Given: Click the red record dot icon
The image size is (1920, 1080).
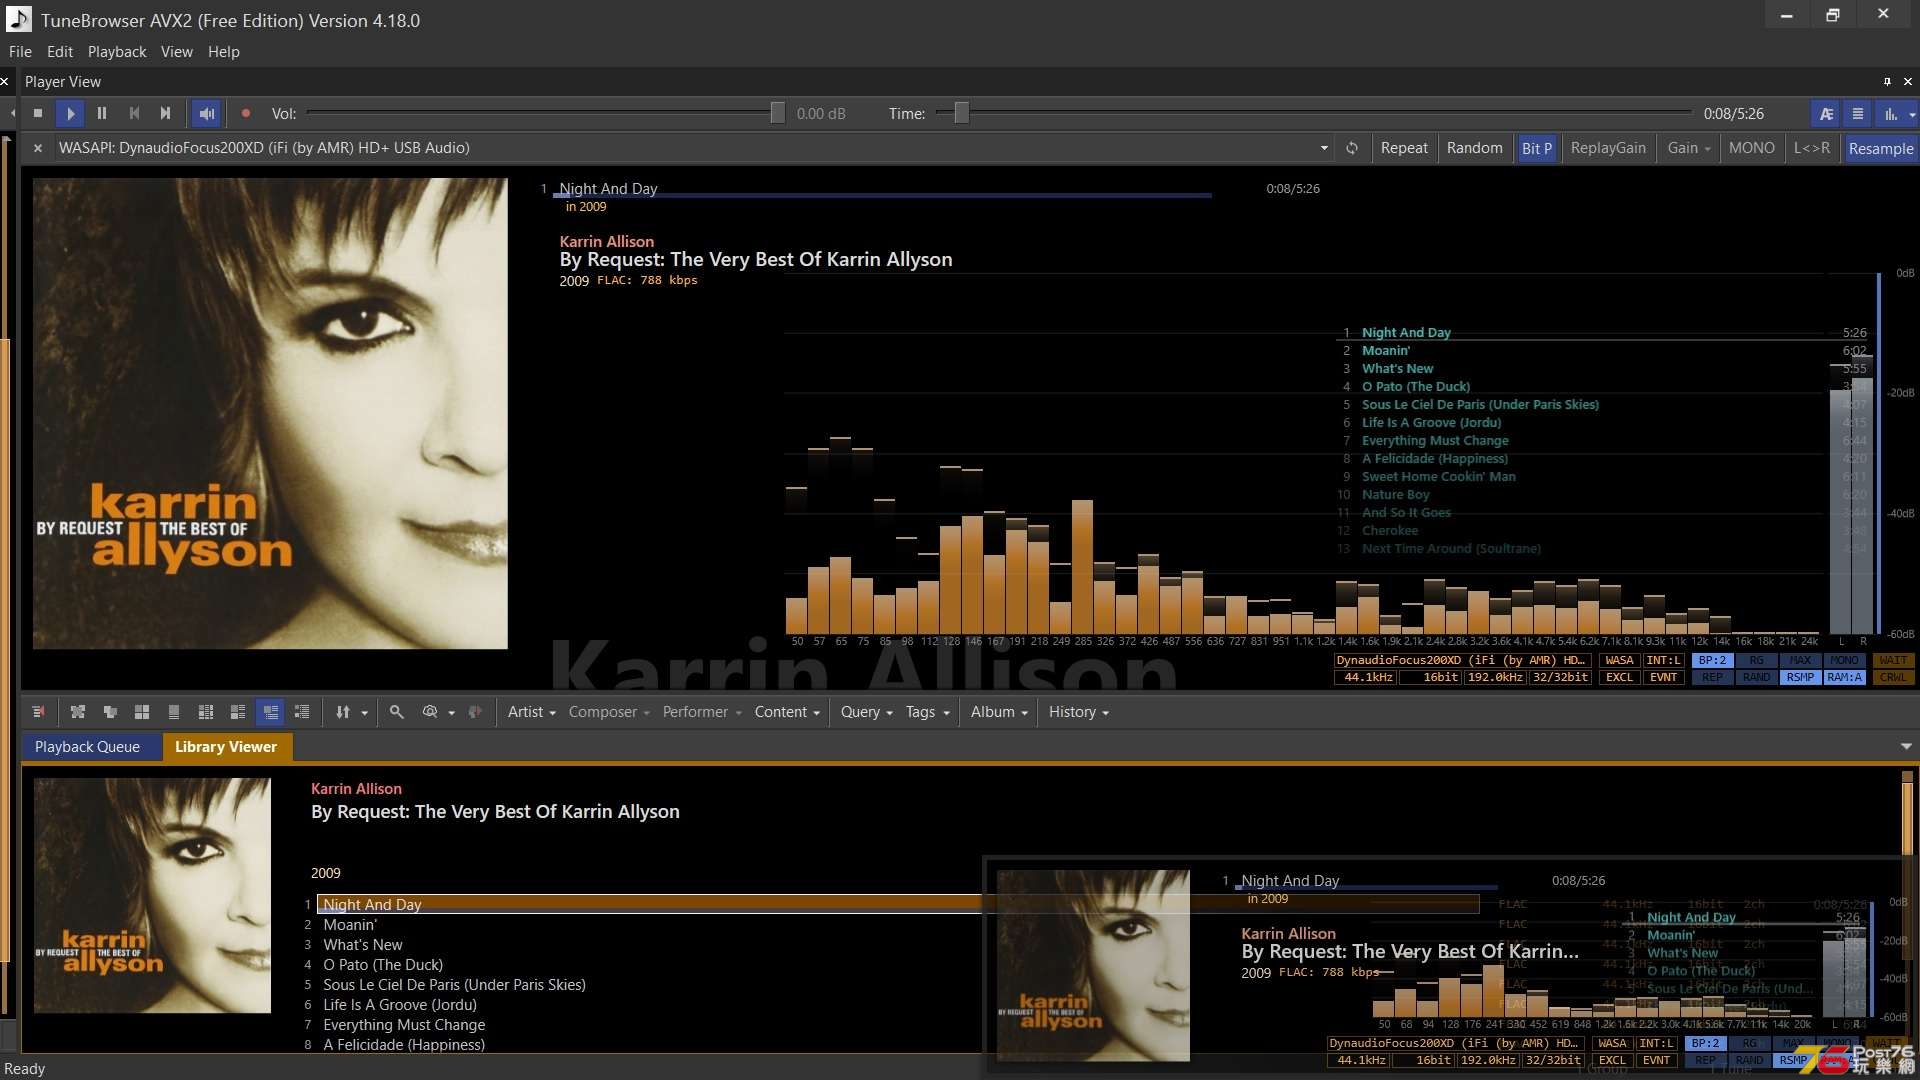Looking at the screenshot, I should 245,114.
